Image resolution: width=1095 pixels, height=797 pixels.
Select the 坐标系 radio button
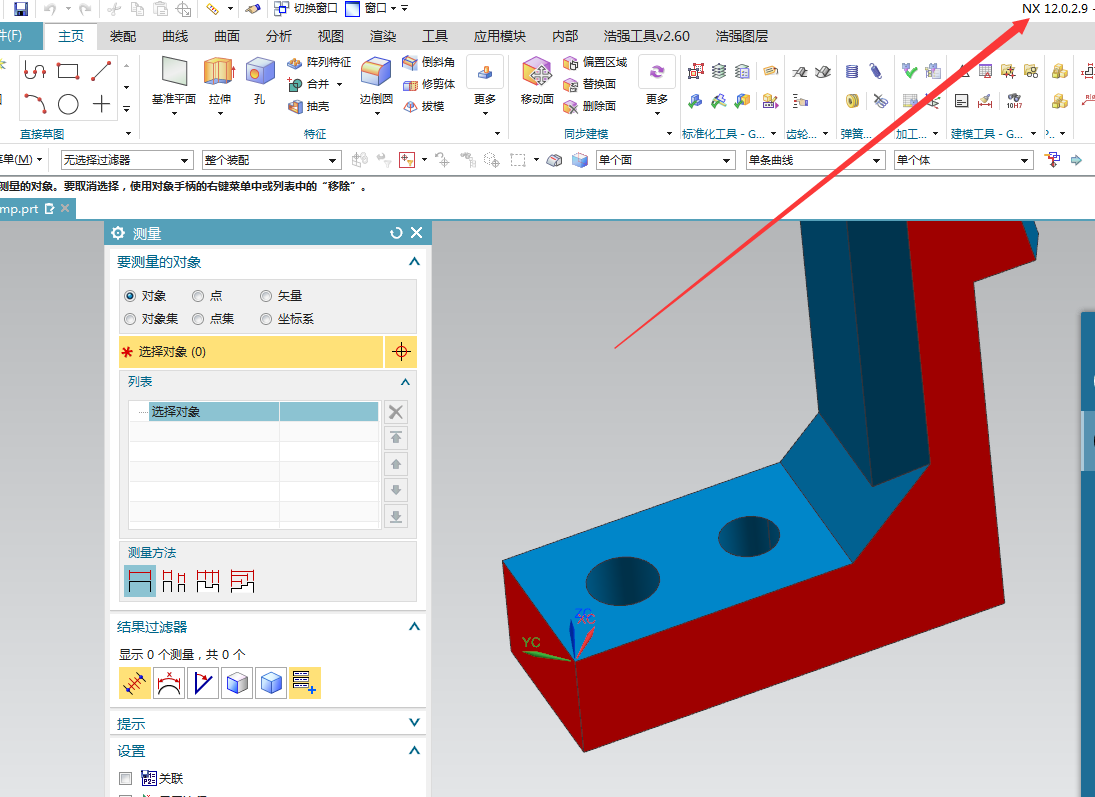pos(266,319)
